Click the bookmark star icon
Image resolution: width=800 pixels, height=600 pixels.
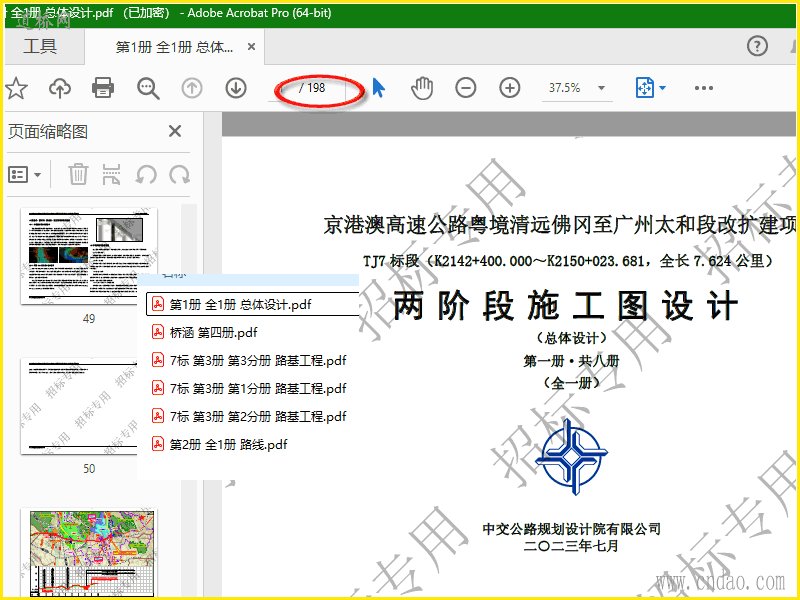tap(16, 88)
